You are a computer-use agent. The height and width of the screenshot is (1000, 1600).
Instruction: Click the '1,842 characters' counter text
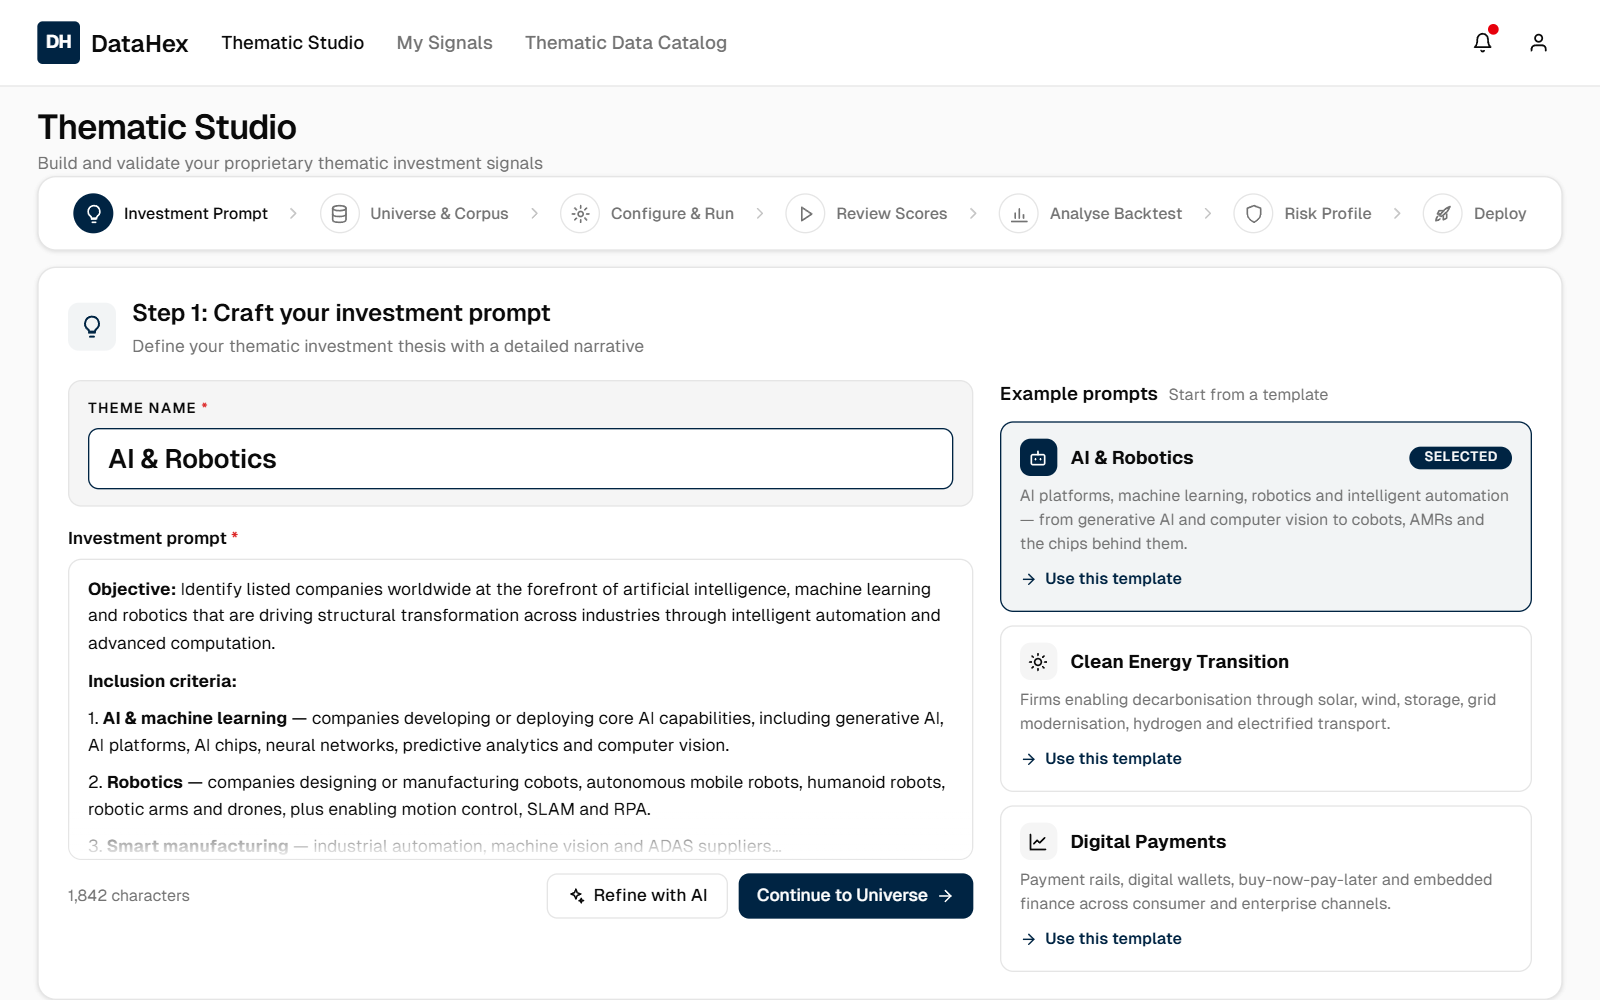point(129,896)
